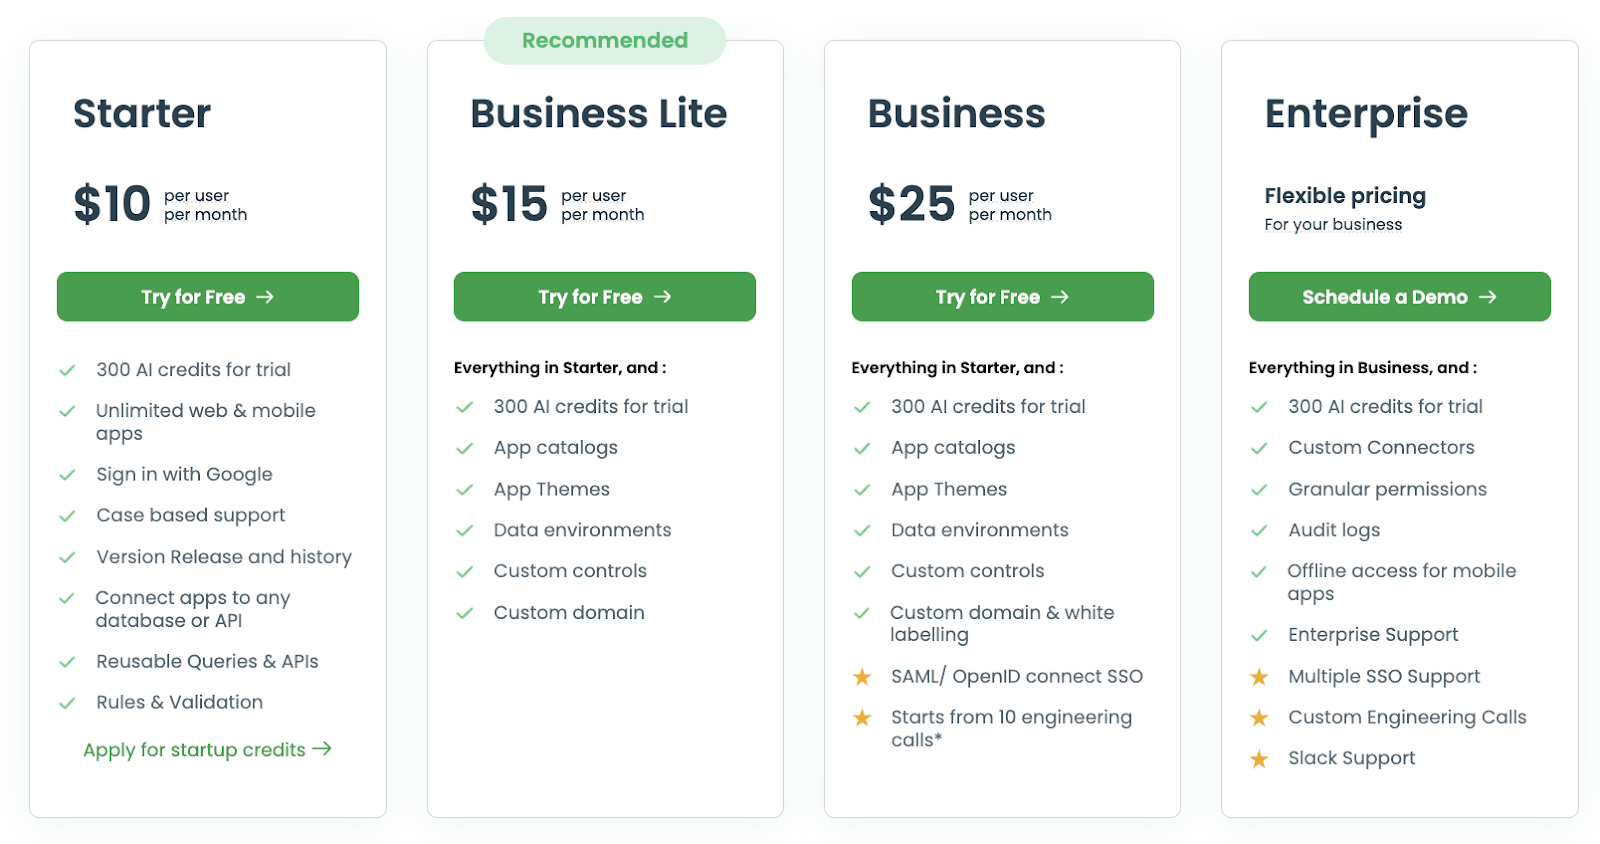Image resolution: width=1600 pixels, height=844 pixels.
Task: Click the star icon beside Multiple SSO Support
Action: tap(1259, 677)
